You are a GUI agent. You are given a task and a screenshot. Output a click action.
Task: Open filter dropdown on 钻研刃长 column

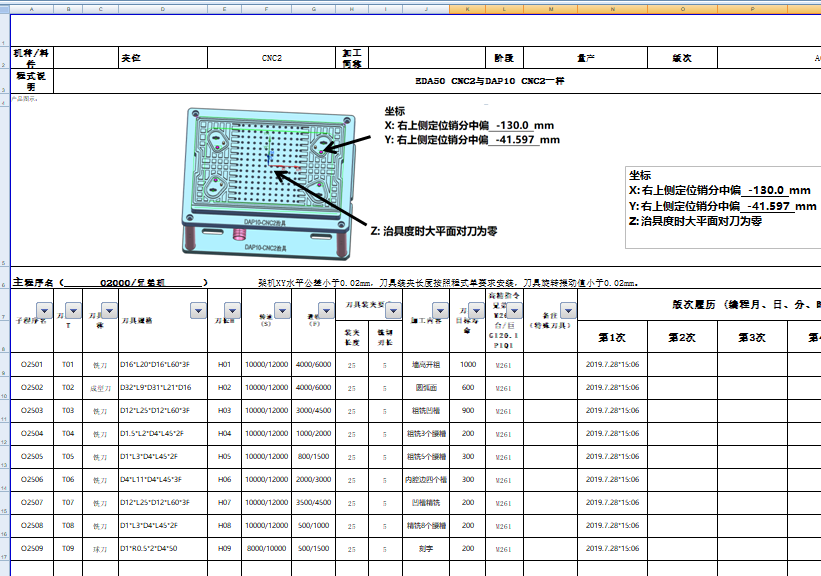[x=393, y=312]
